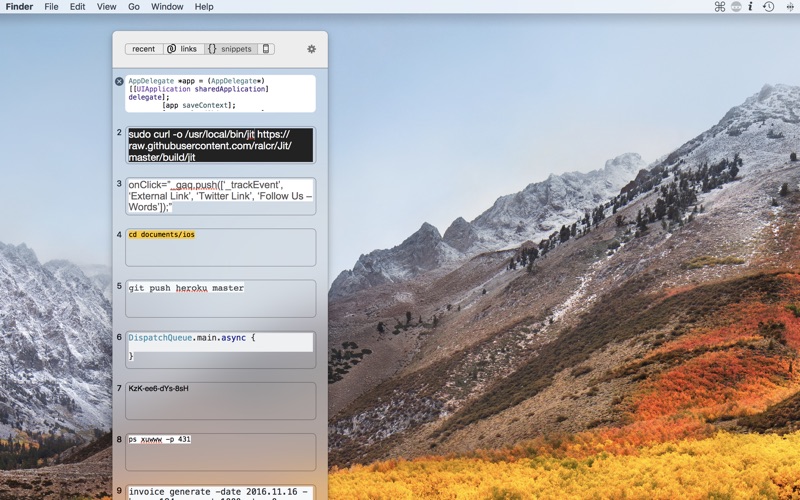Select the AppDelegate sharedApplication snippet

point(220,94)
